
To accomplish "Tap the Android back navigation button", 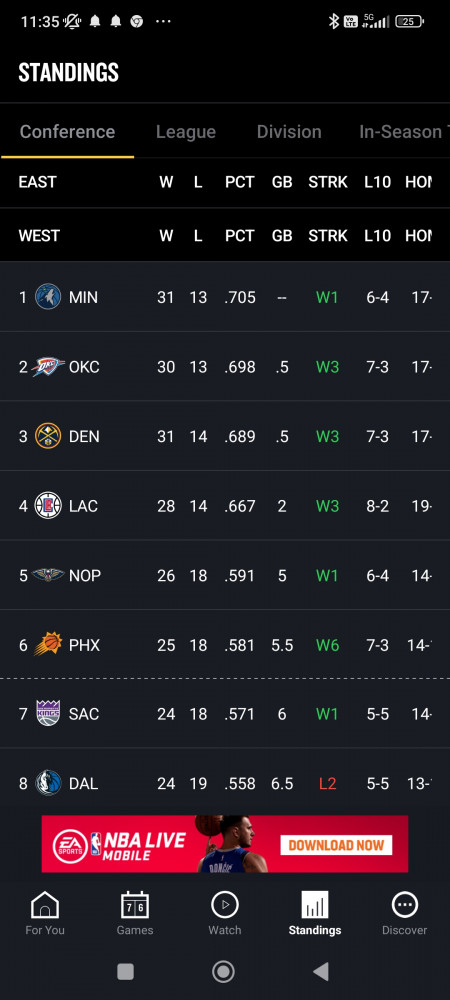I will pos(321,971).
